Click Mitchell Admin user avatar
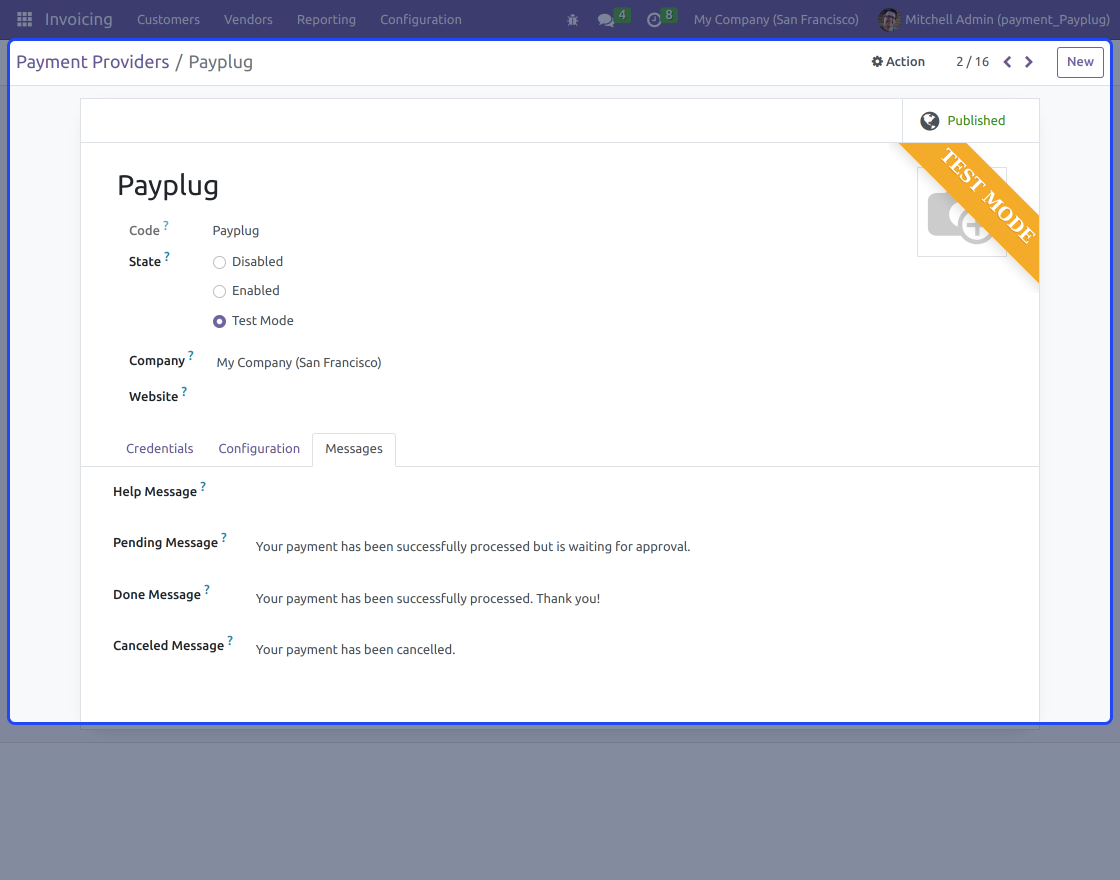Image resolution: width=1120 pixels, height=880 pixels. [x=889, y=19]
